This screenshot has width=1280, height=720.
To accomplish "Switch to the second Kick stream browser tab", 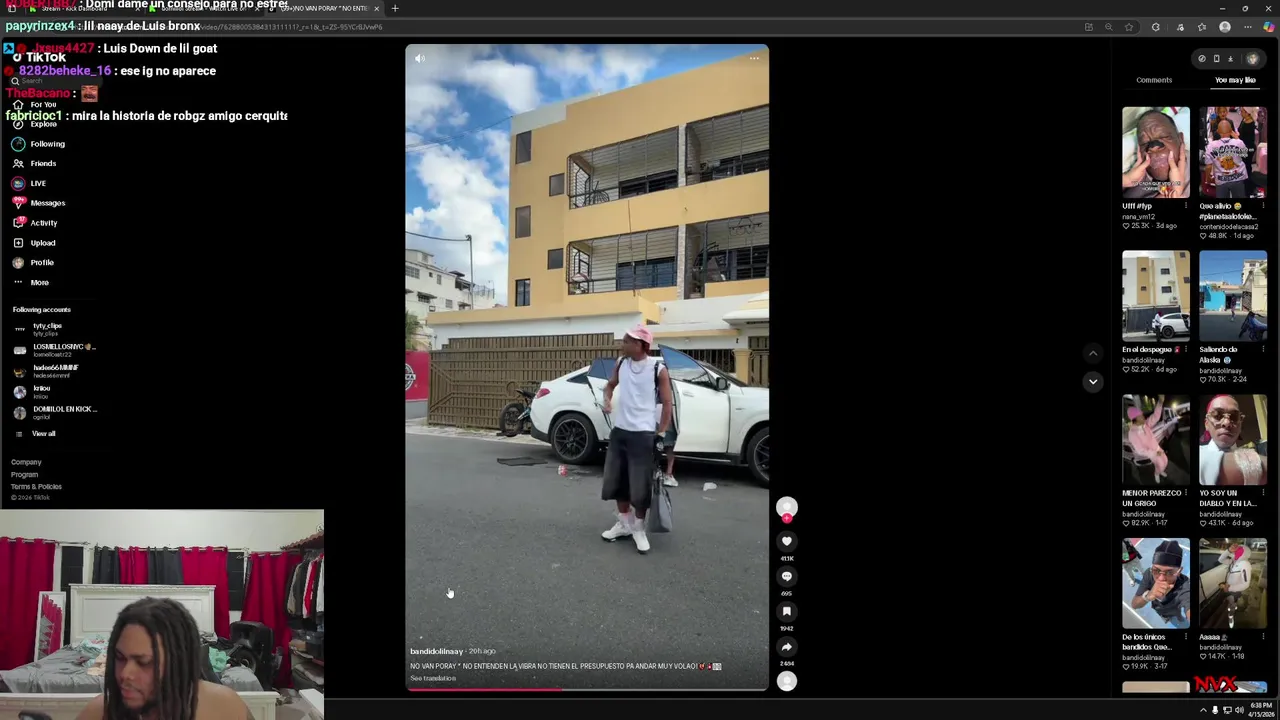I will pos(205,8).
